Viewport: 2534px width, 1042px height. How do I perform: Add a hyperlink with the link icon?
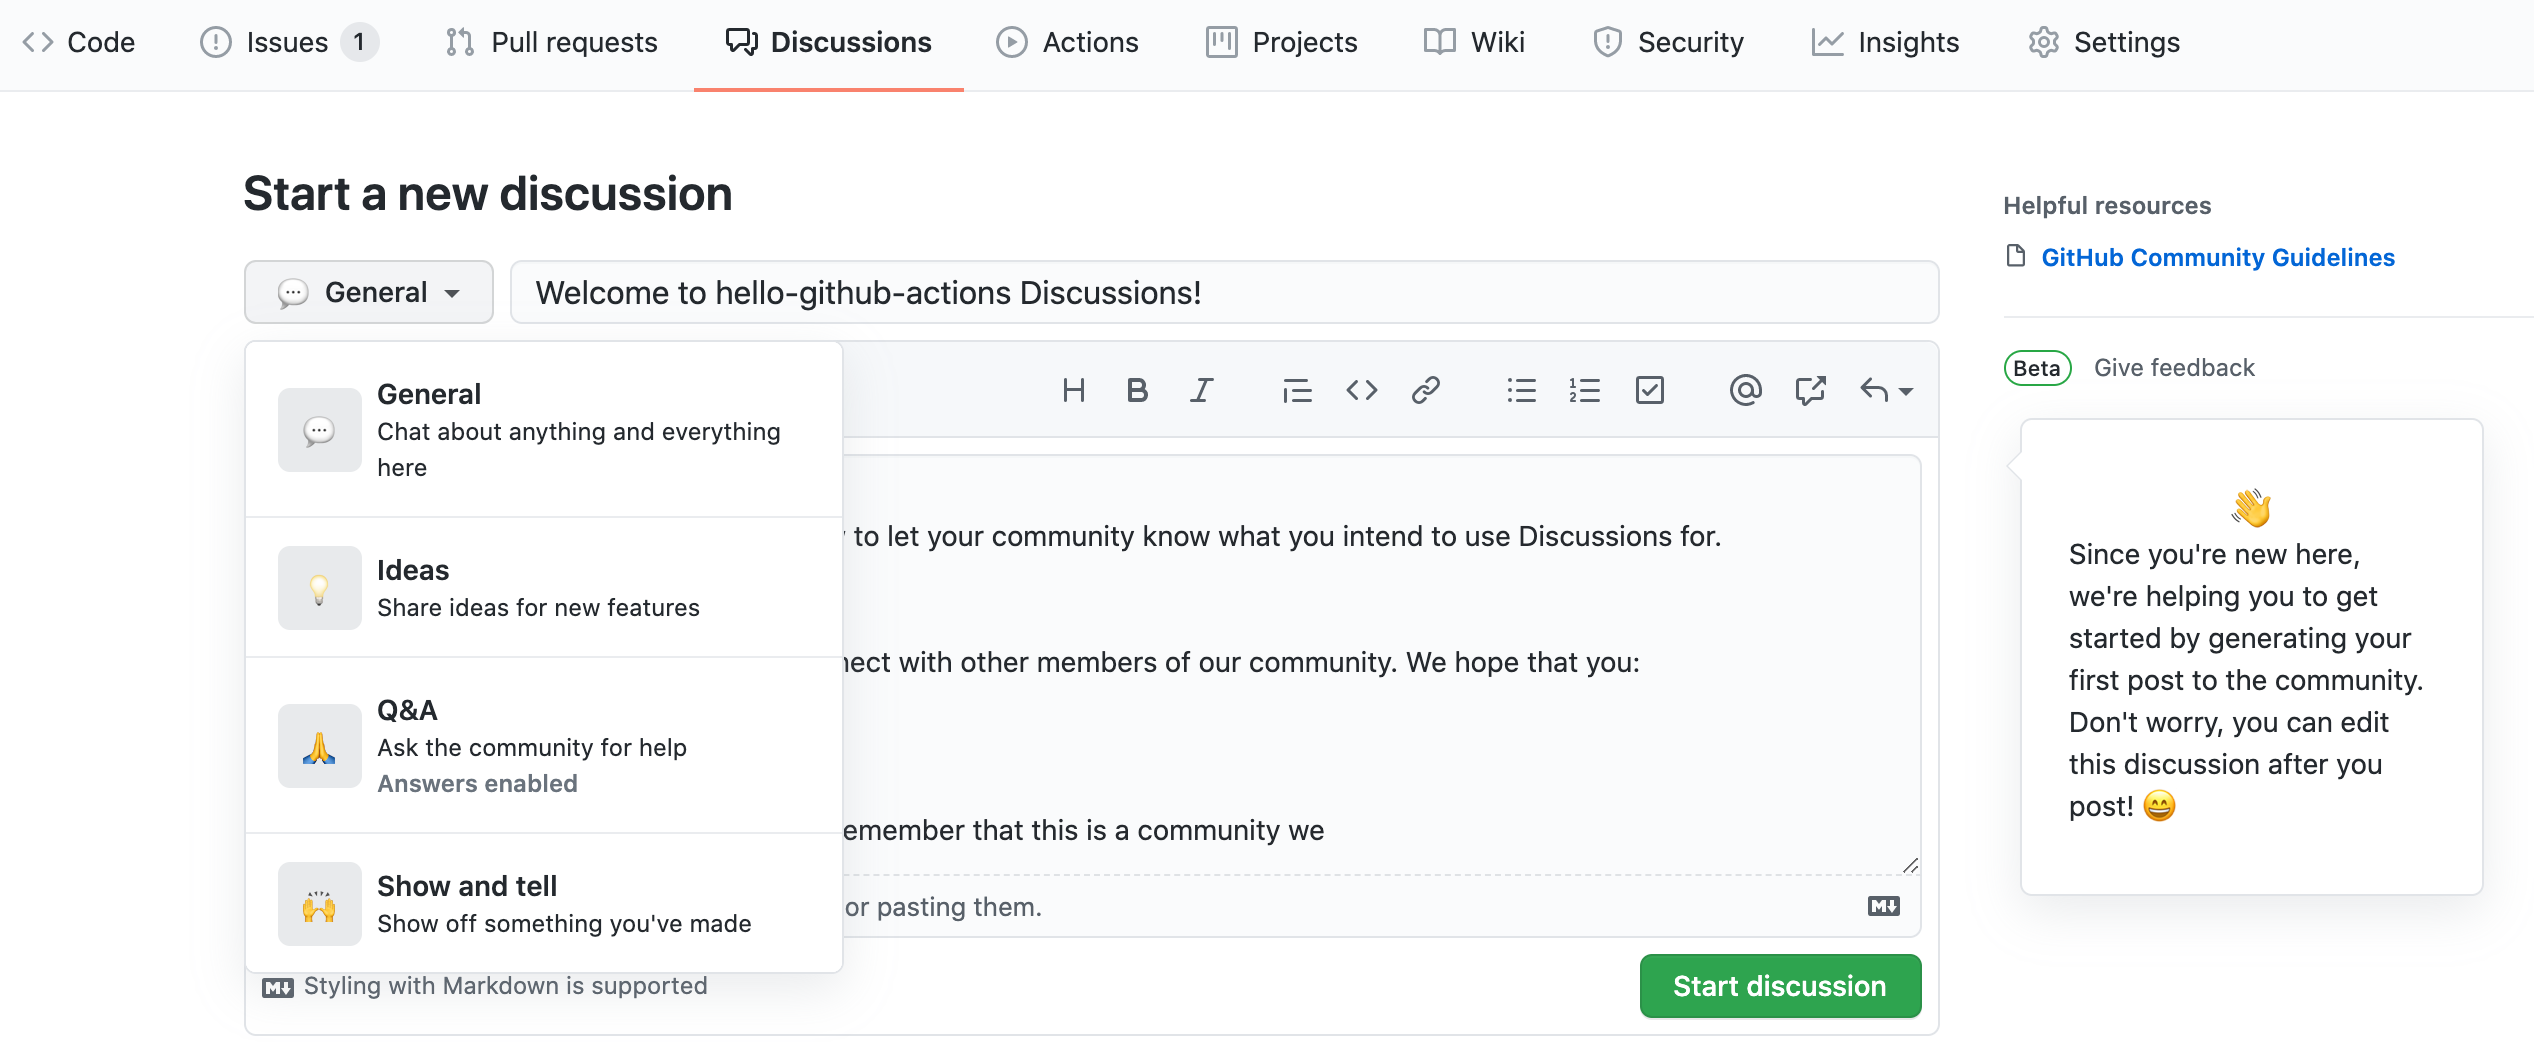click(1425, 390)
